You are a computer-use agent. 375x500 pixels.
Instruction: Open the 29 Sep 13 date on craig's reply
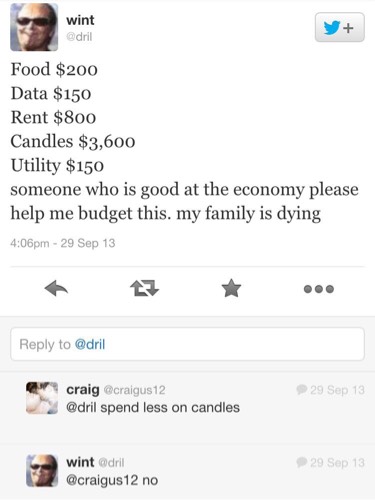[x=337, y=390]
